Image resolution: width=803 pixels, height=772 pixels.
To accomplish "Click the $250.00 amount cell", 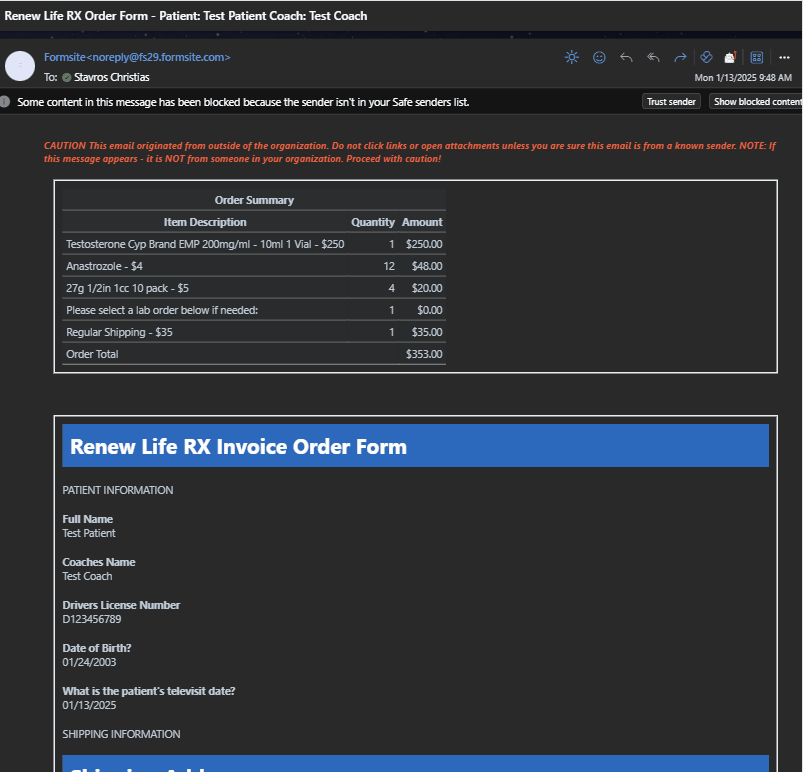I will [424, 244].
